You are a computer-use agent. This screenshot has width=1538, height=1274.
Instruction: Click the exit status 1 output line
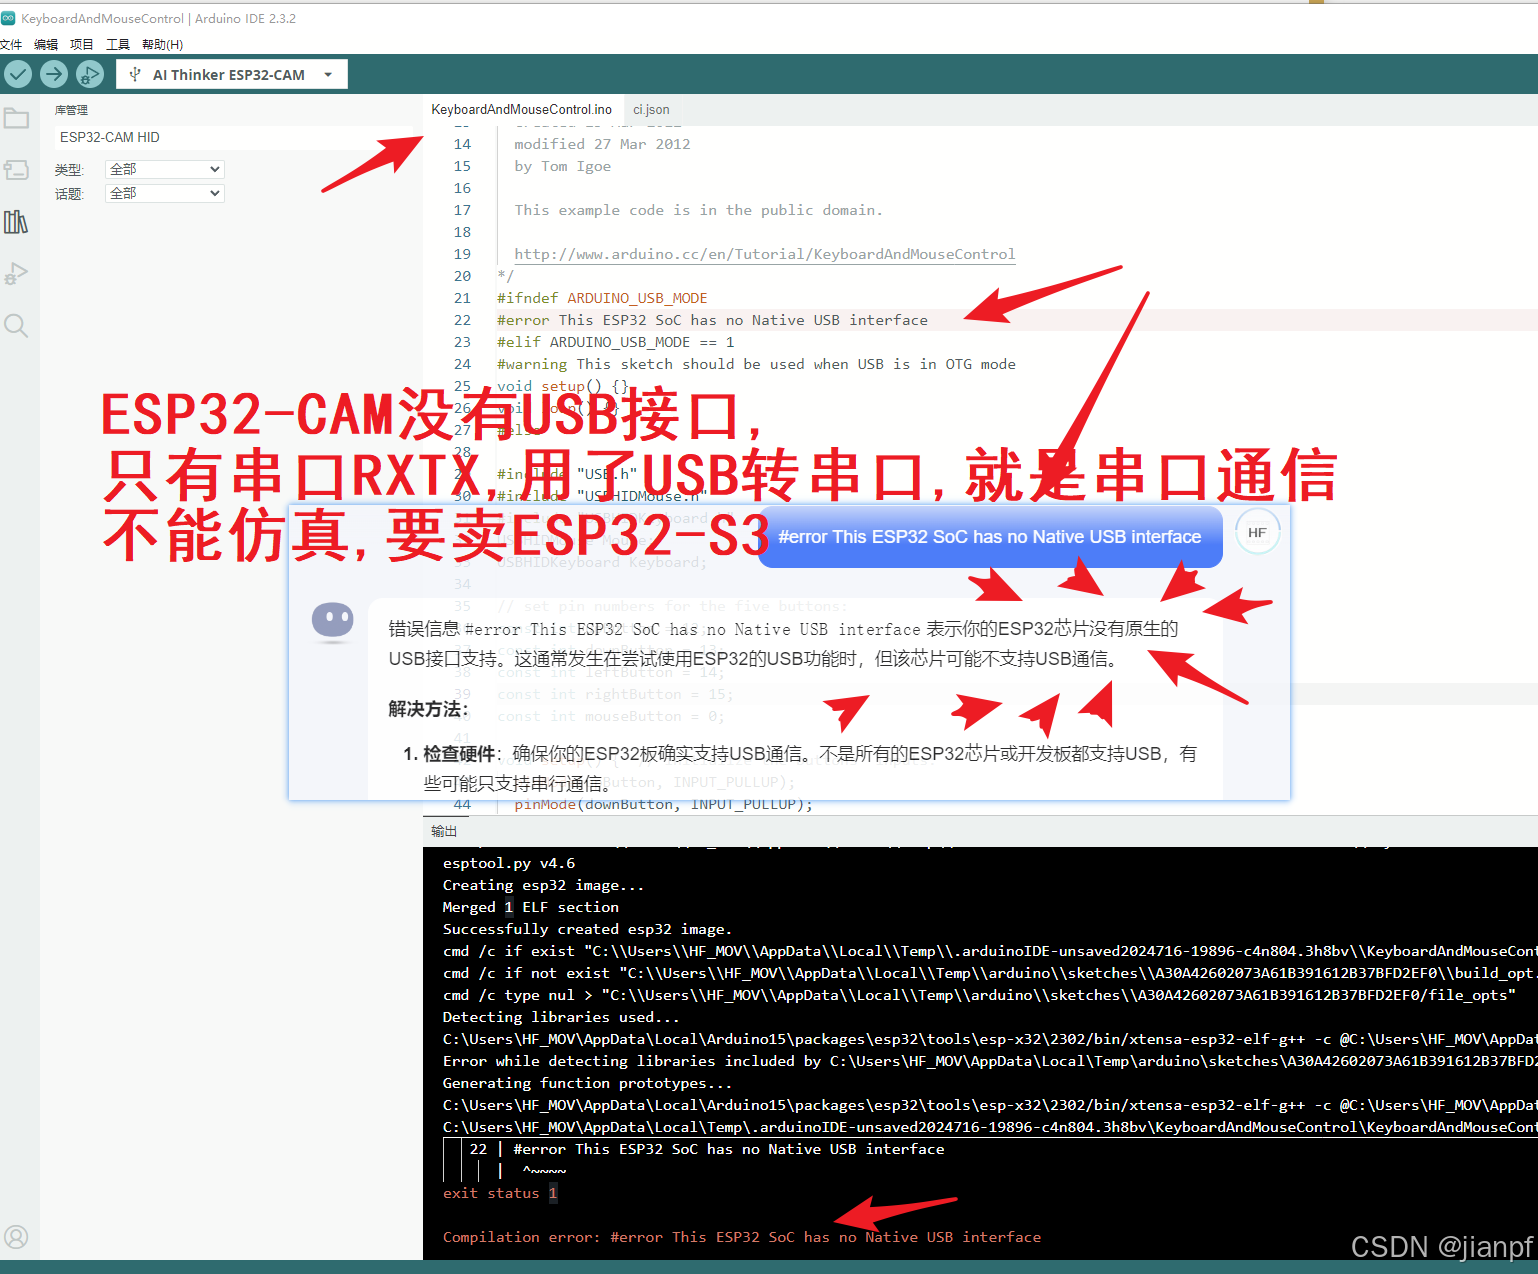500,1193
